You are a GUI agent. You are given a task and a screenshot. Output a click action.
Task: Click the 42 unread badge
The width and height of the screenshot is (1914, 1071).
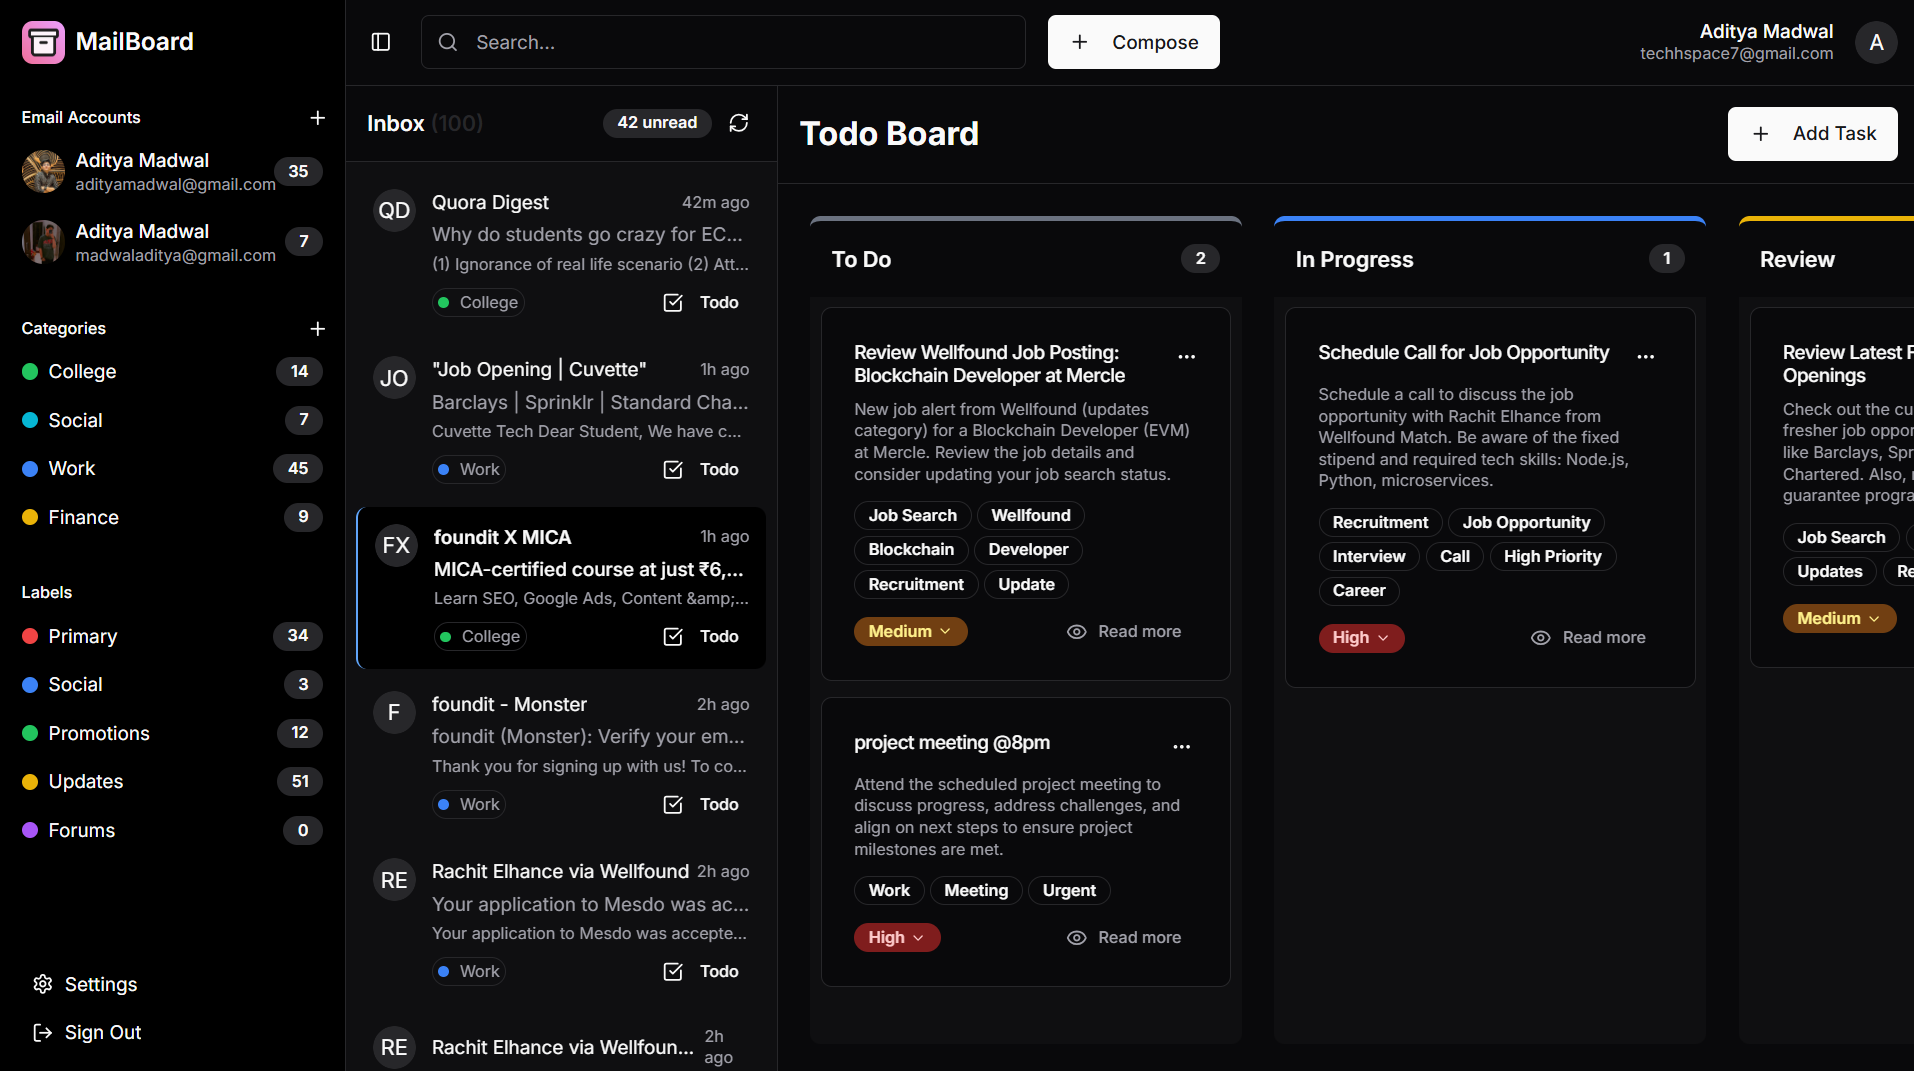[657, 123]
